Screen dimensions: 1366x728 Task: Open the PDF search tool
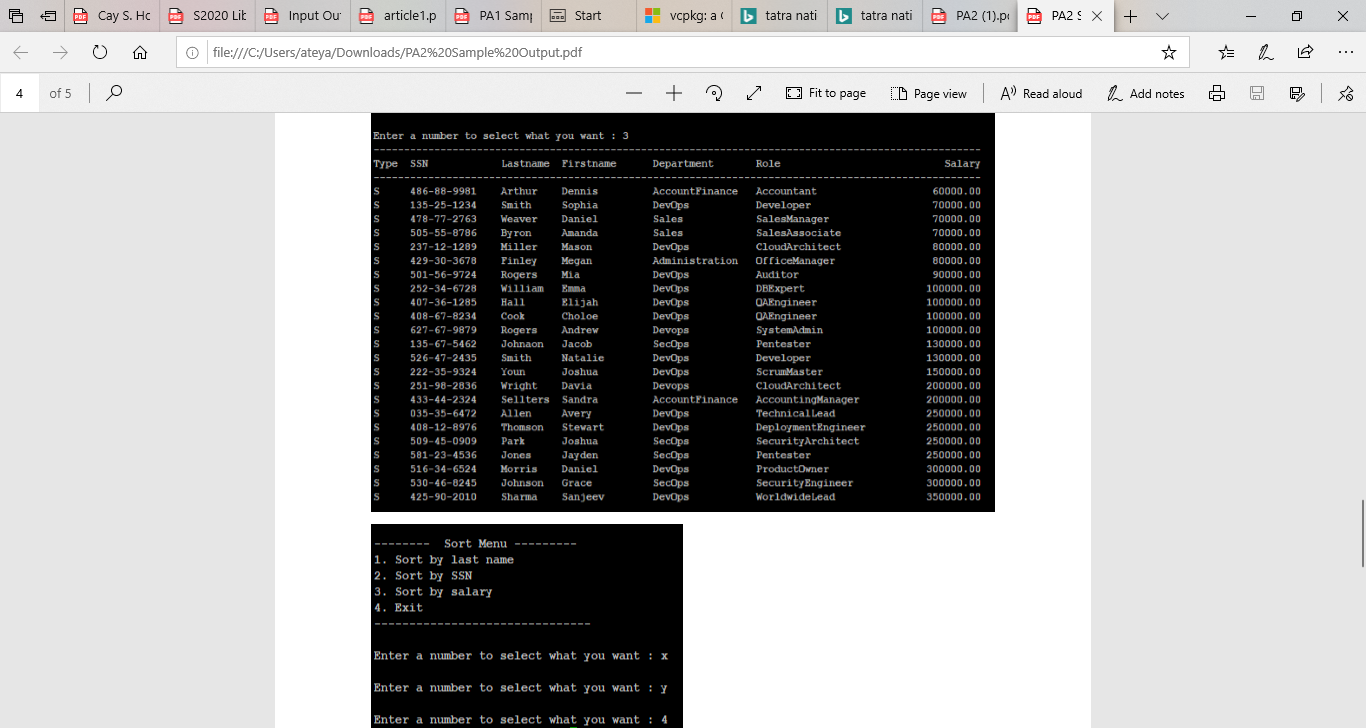113,93
